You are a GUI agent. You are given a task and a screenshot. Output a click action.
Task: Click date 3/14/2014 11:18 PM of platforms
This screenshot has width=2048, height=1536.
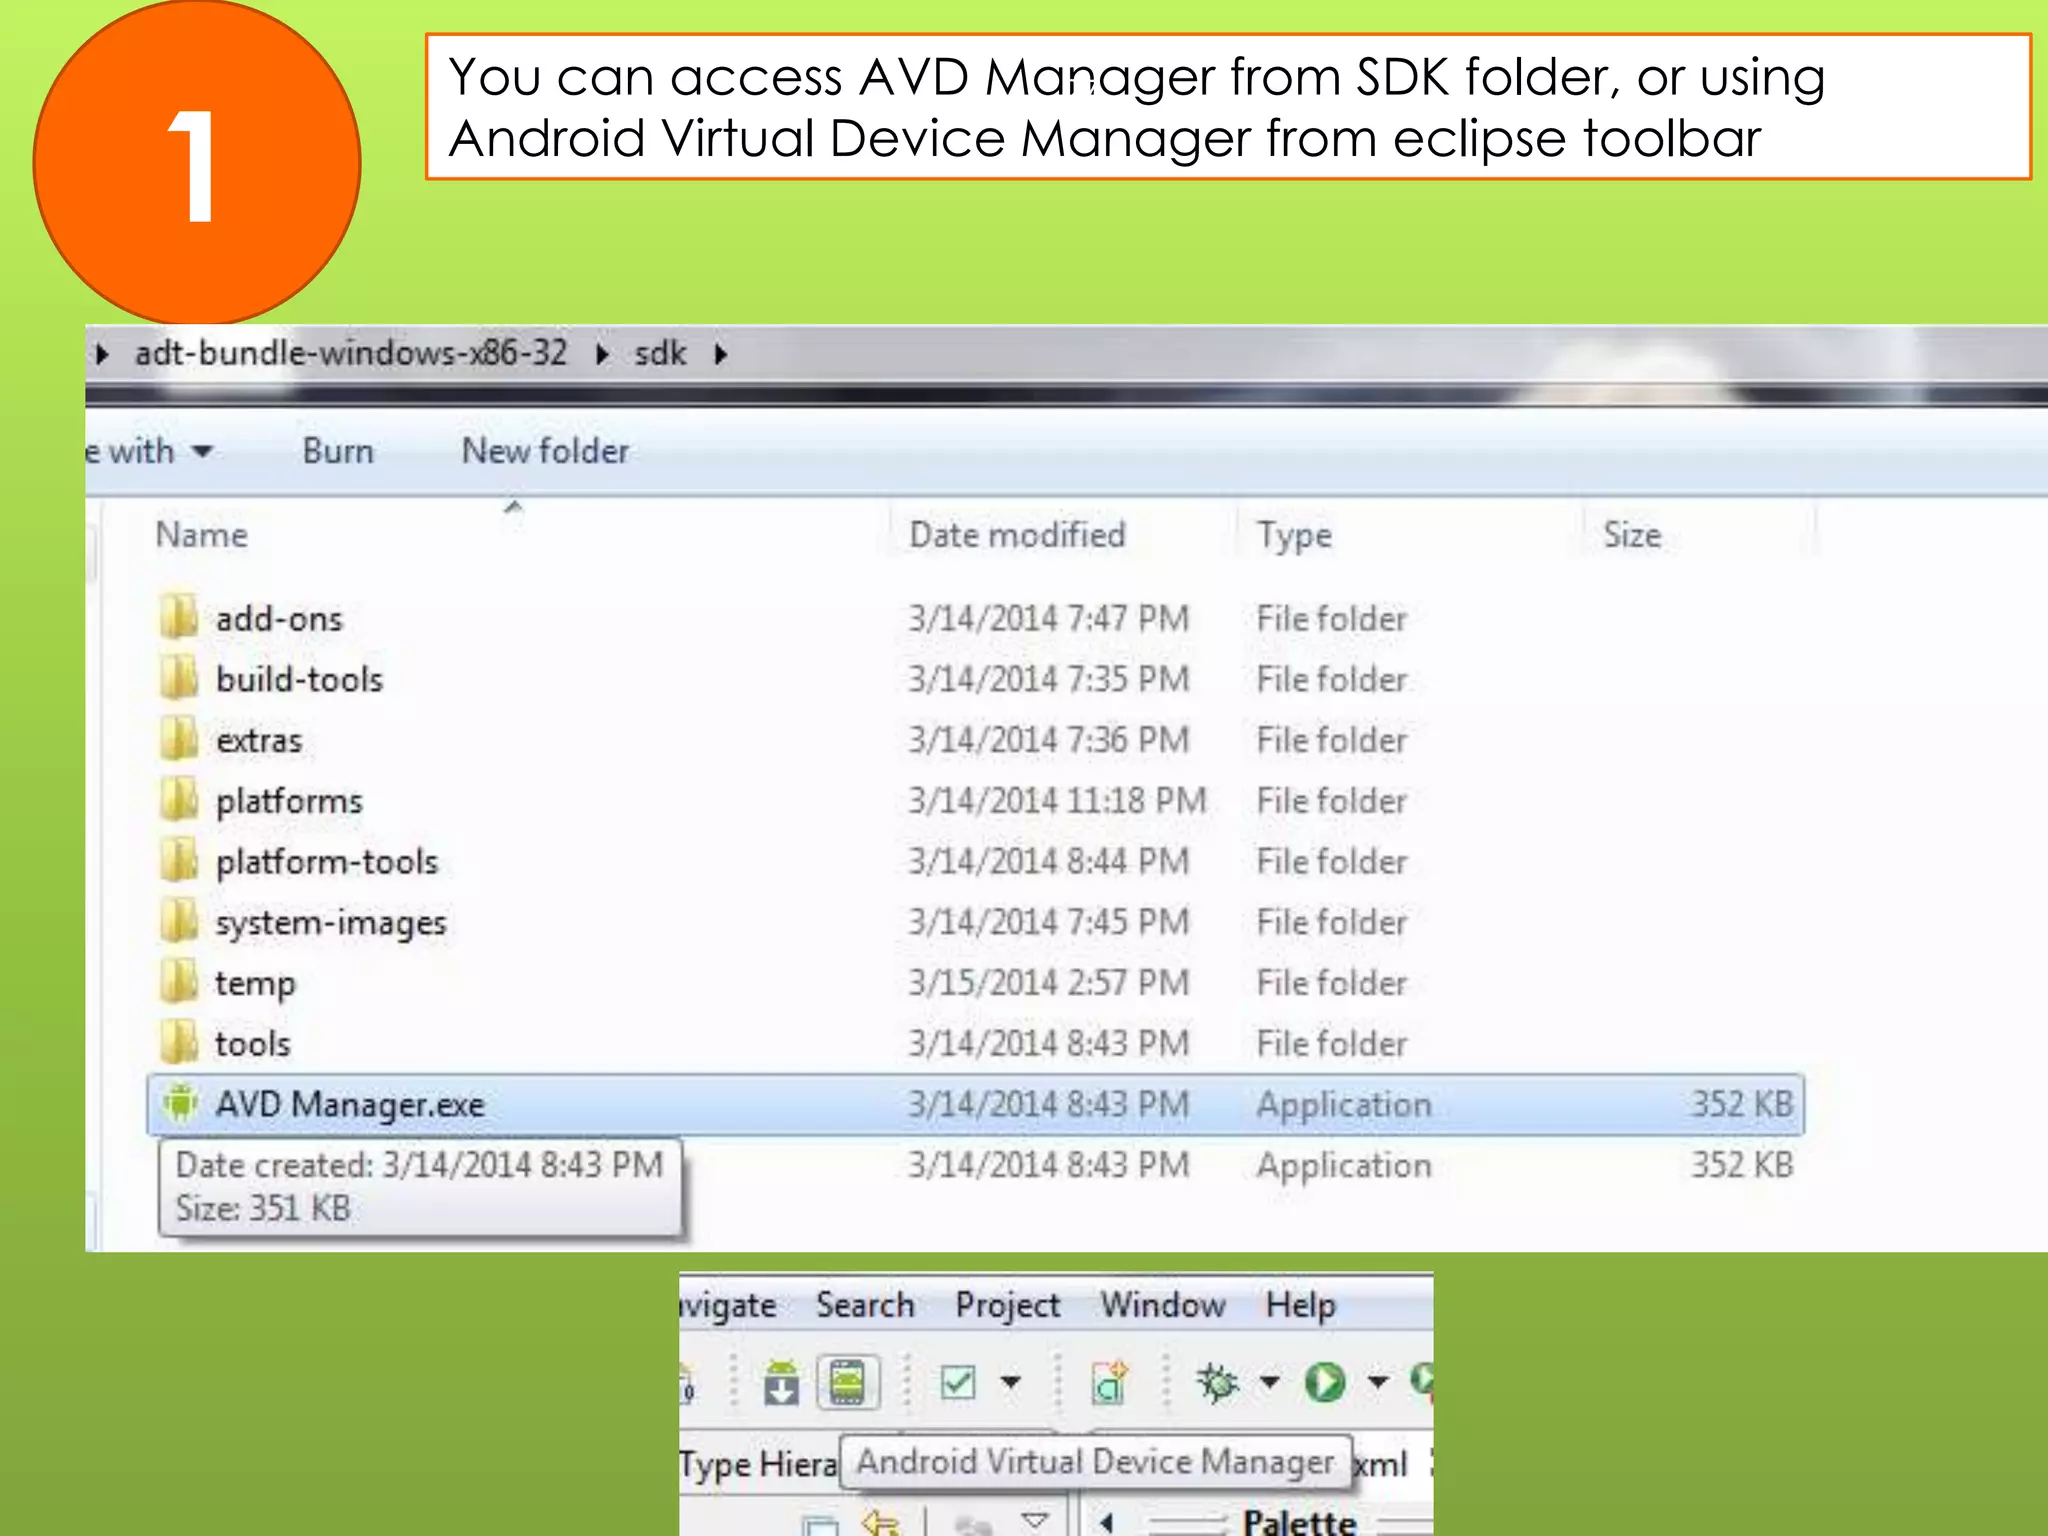point(1058,801)
